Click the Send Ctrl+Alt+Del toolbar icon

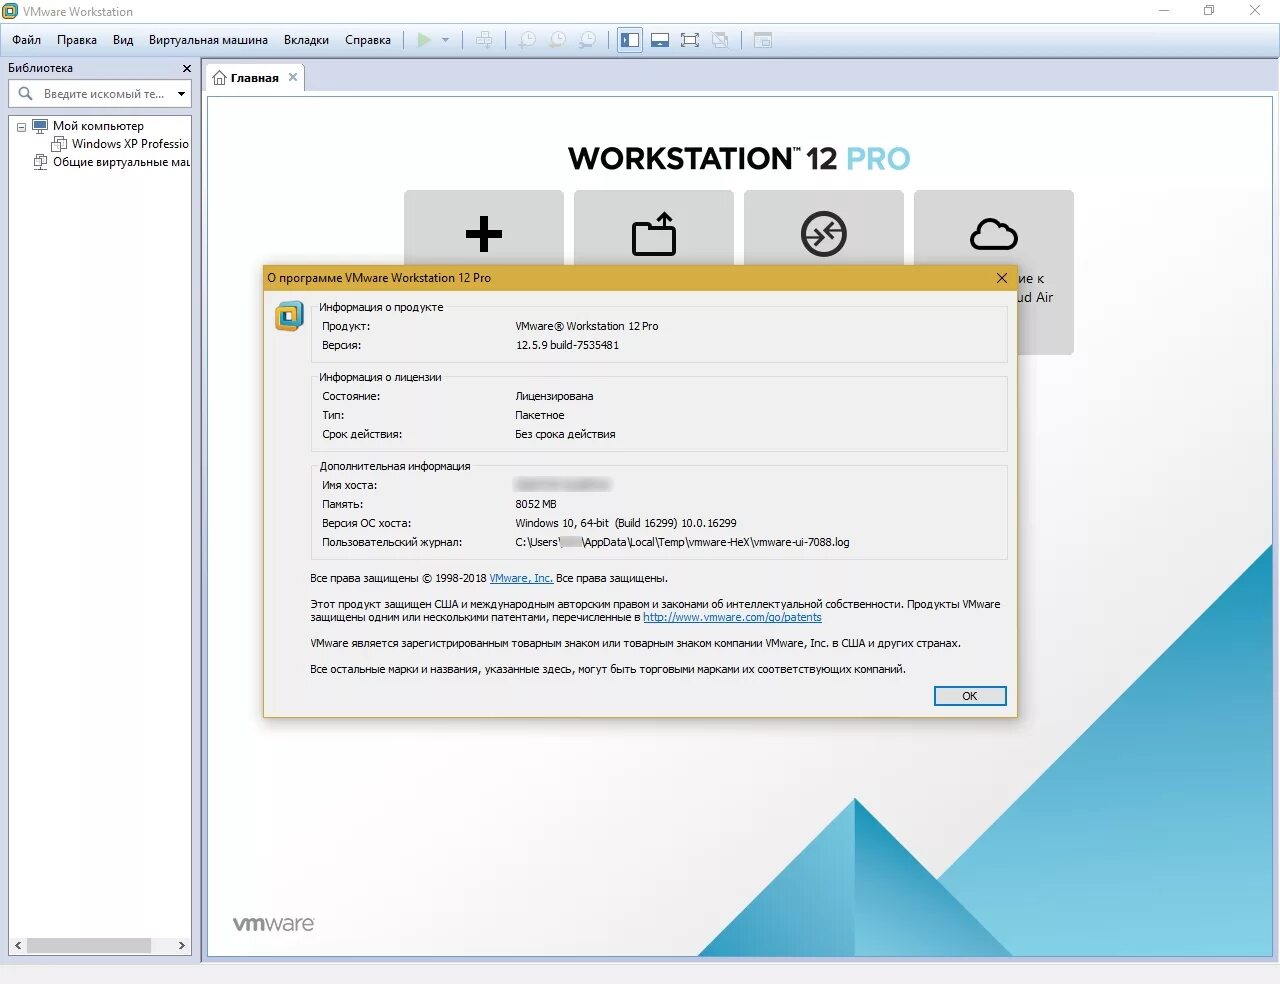click(x=484, y=40)
